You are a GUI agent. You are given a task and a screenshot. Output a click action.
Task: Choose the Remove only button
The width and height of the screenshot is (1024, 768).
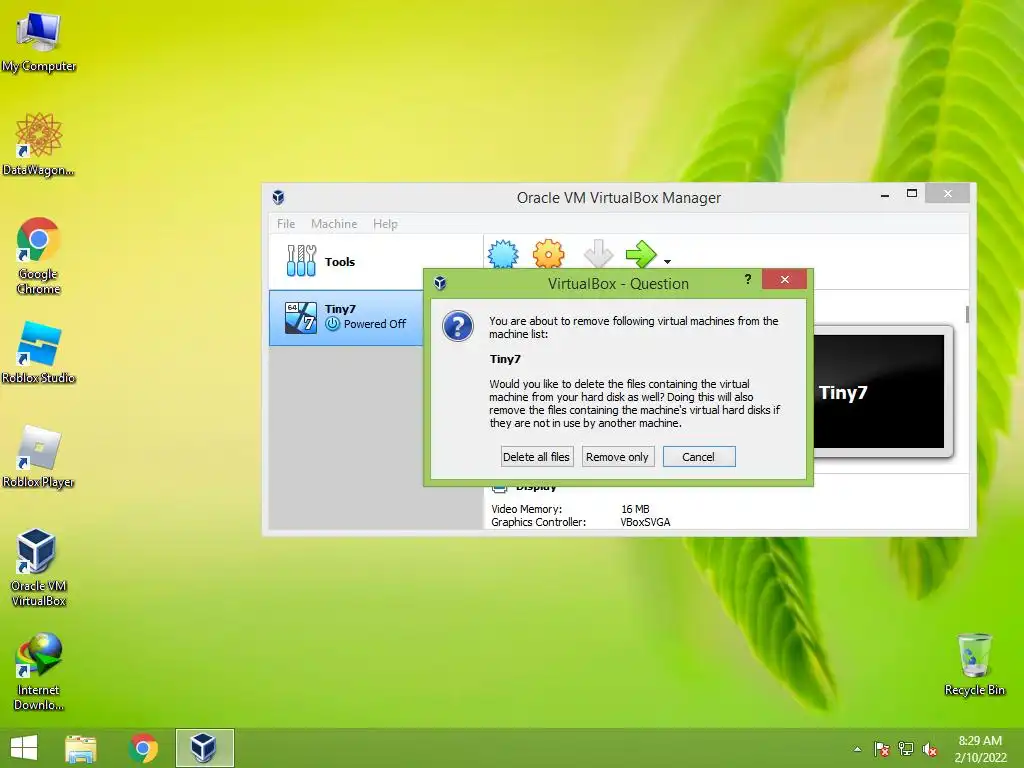click(617, 456)
